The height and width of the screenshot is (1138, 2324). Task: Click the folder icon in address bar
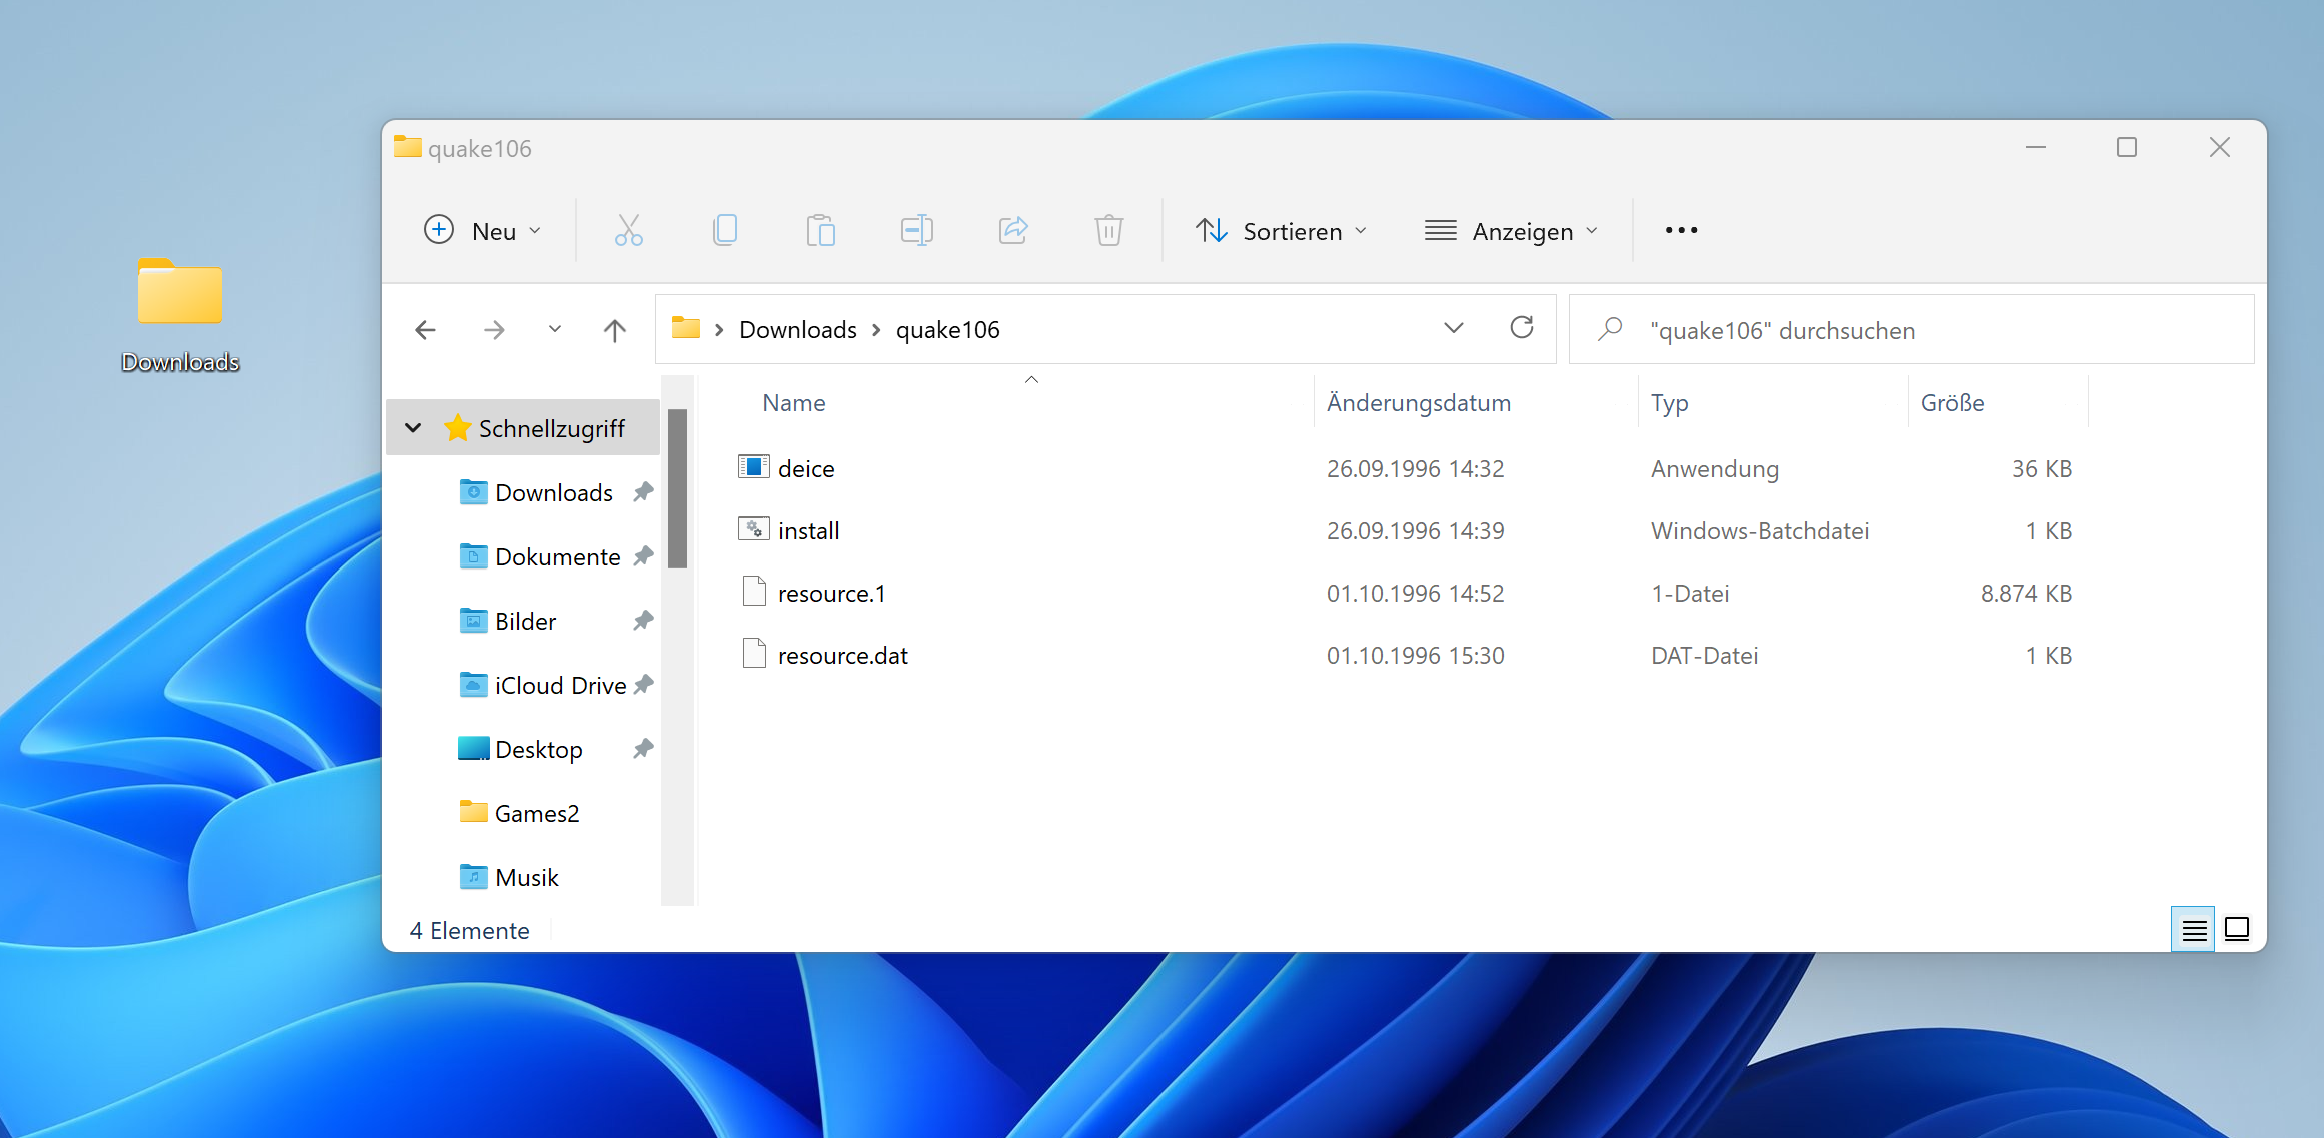(686, 328)
